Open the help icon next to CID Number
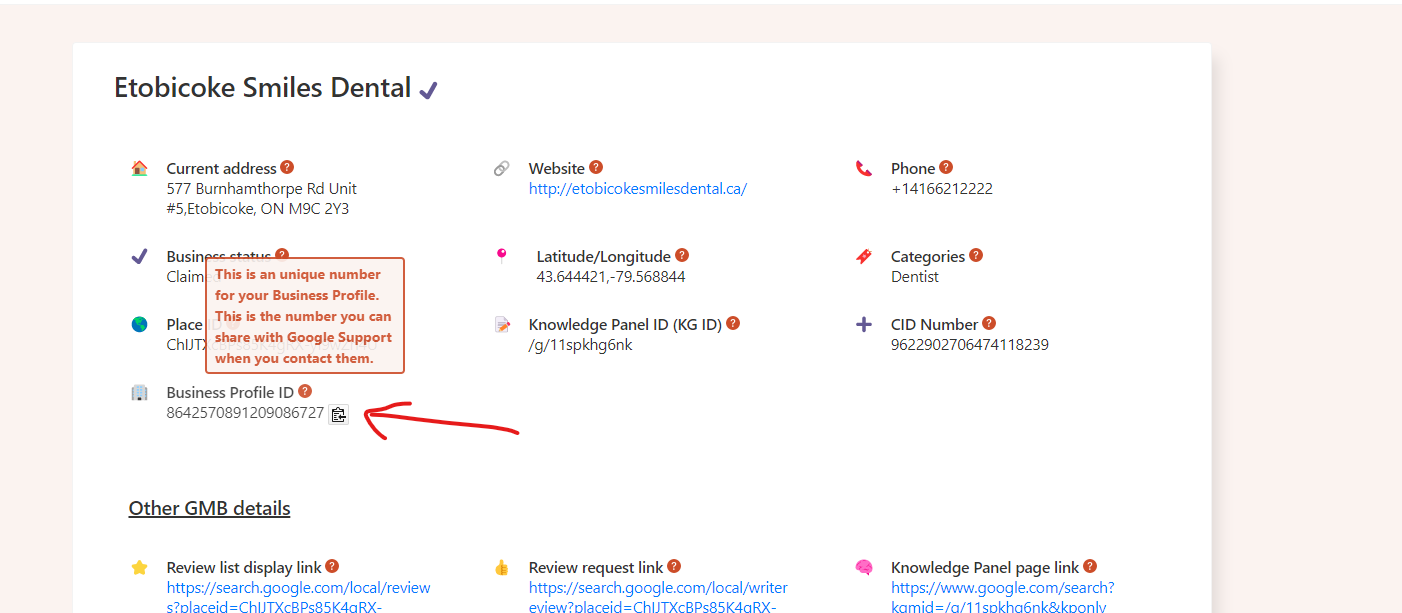The height and width of the screenshot is (613, 1402). (989, 322)
